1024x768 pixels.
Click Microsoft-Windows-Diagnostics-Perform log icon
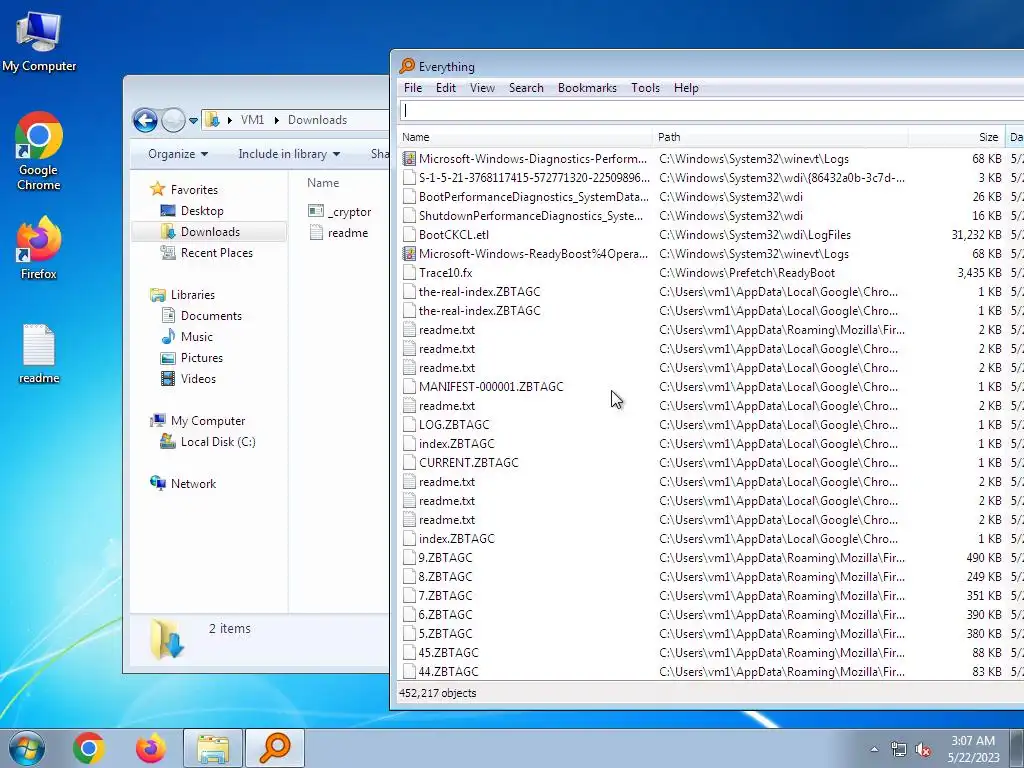point(409,159)
